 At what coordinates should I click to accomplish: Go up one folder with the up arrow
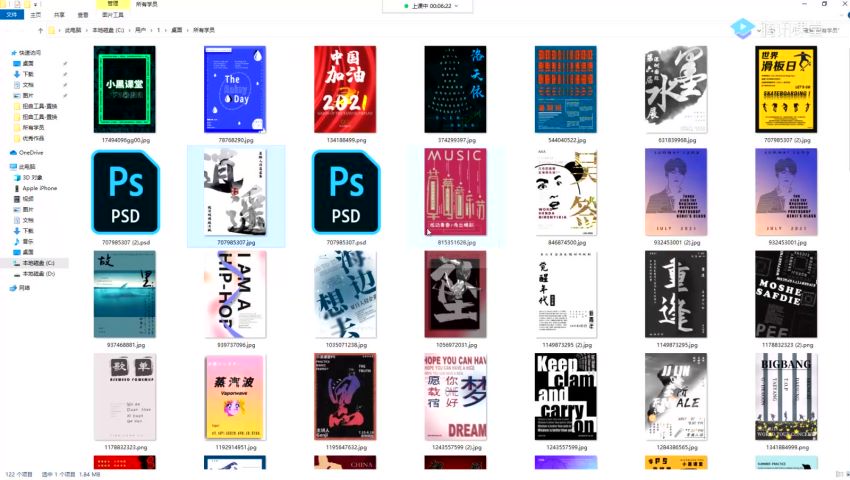click(40, 30)
